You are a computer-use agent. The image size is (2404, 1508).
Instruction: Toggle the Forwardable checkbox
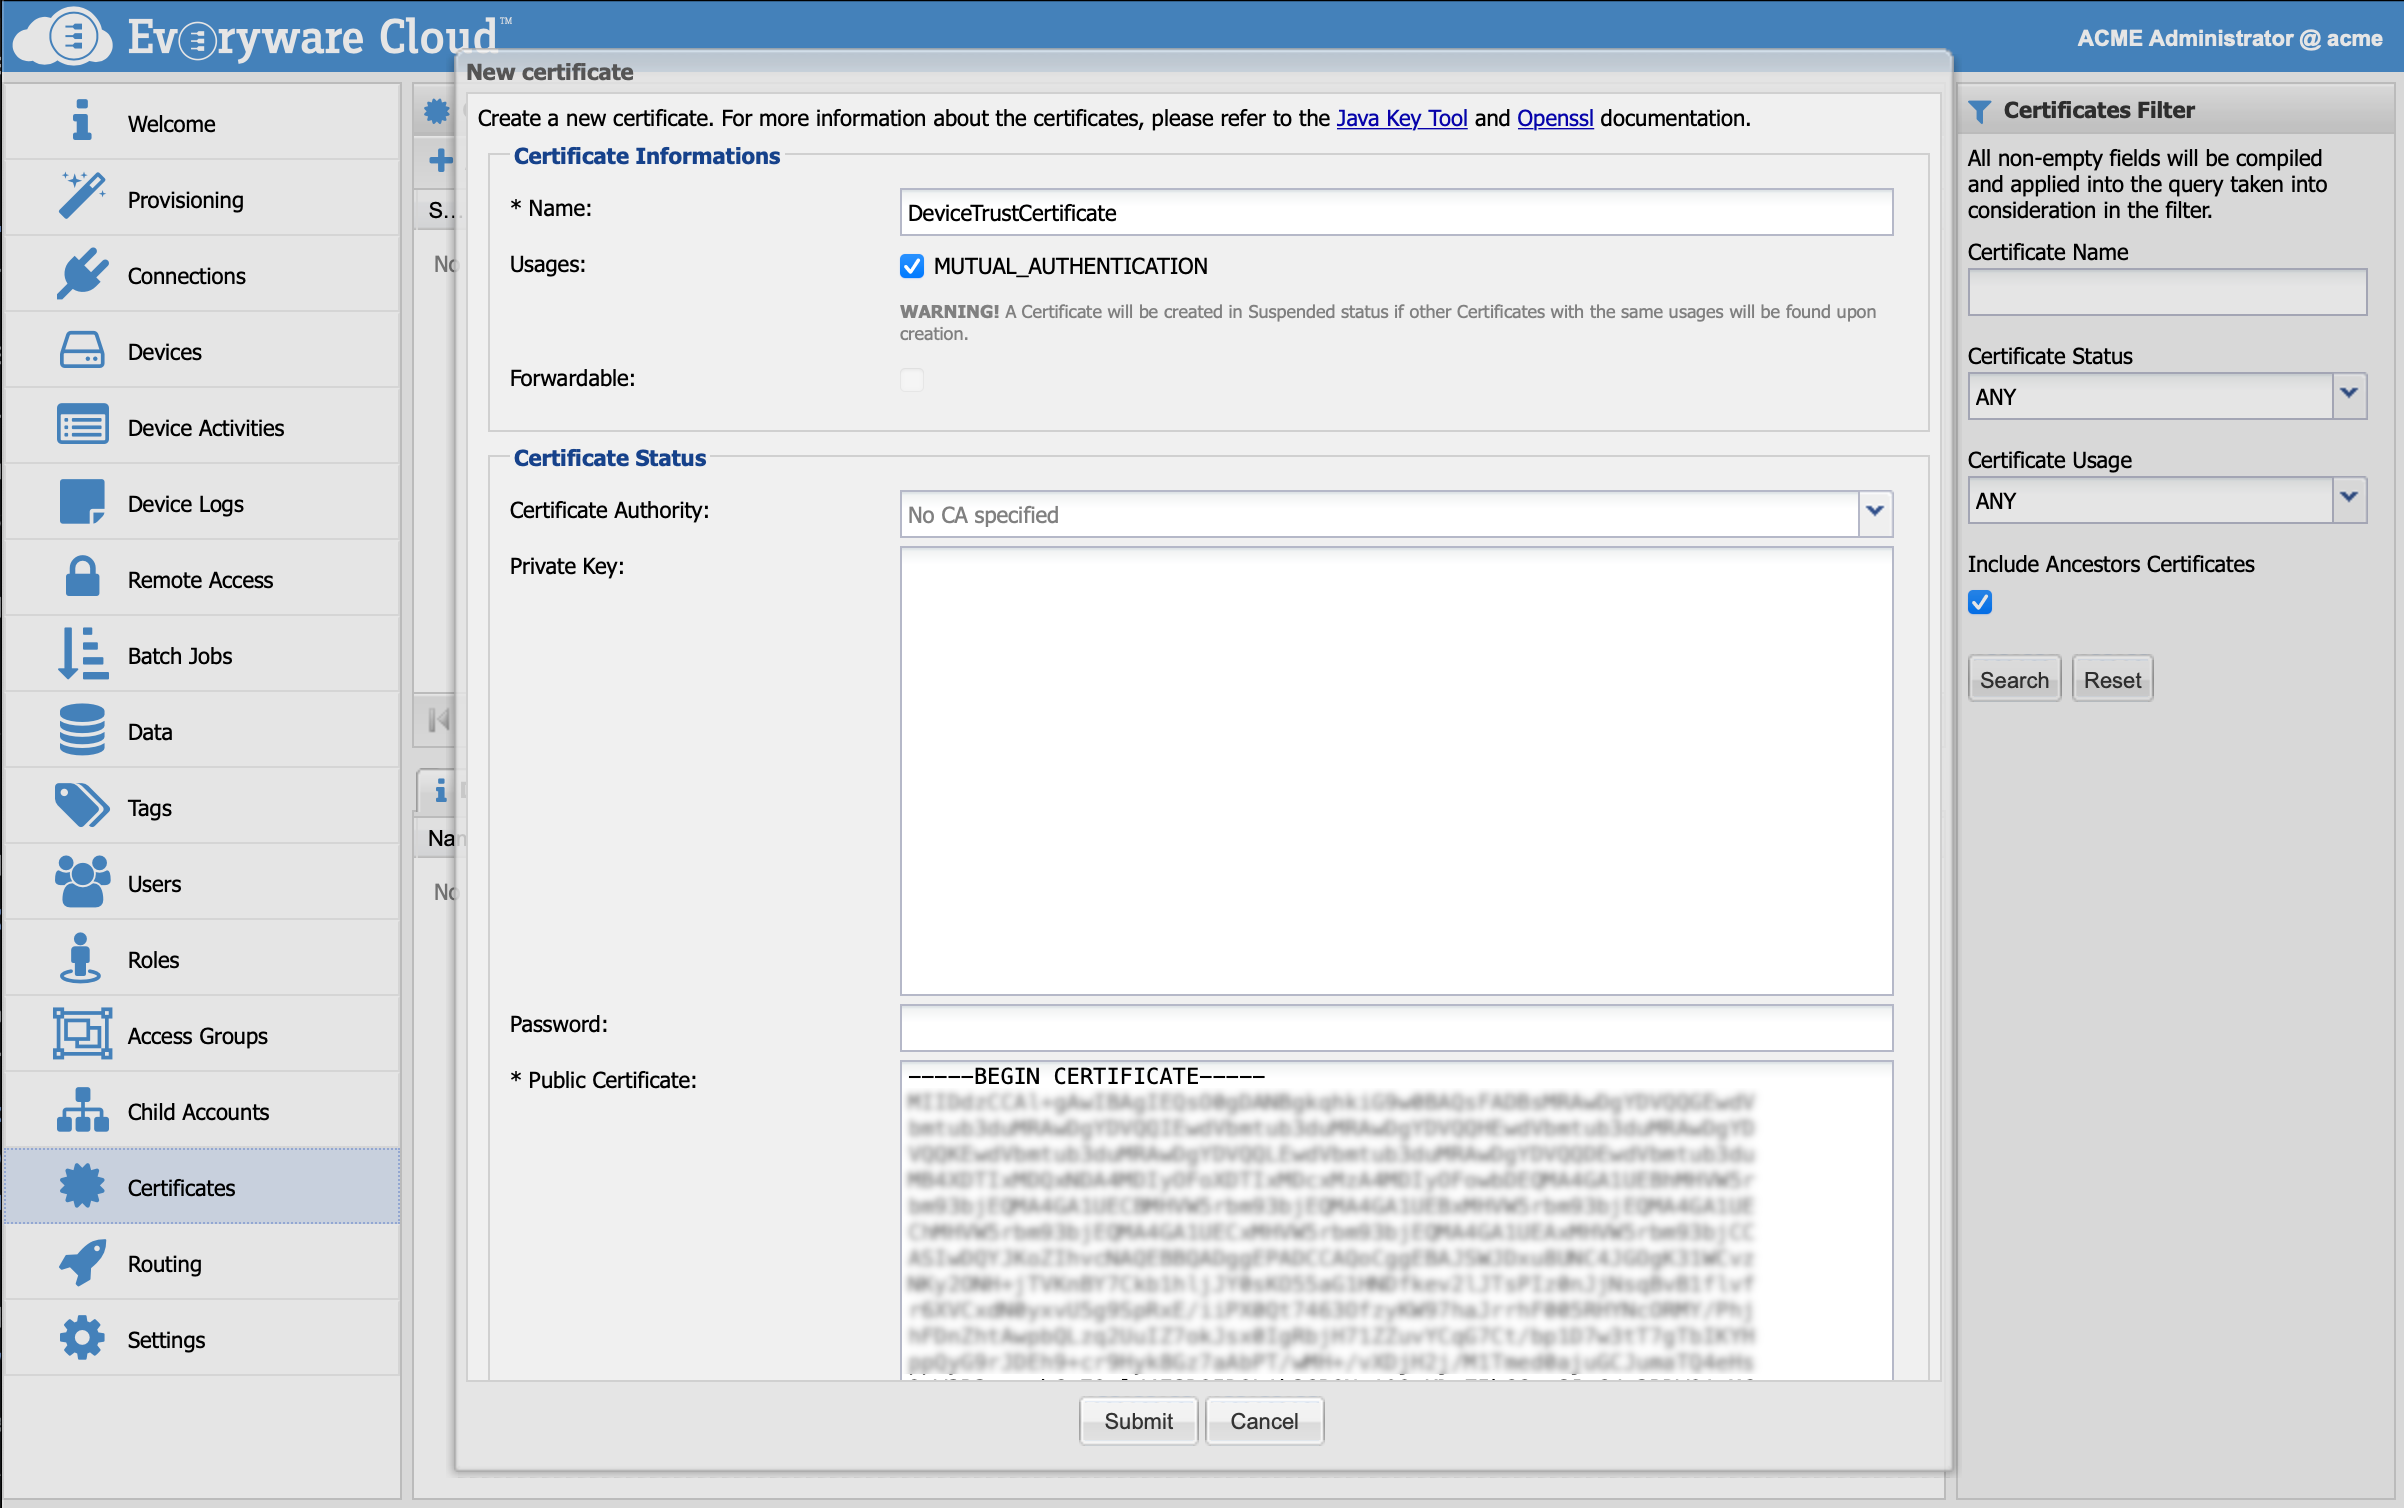911,379
